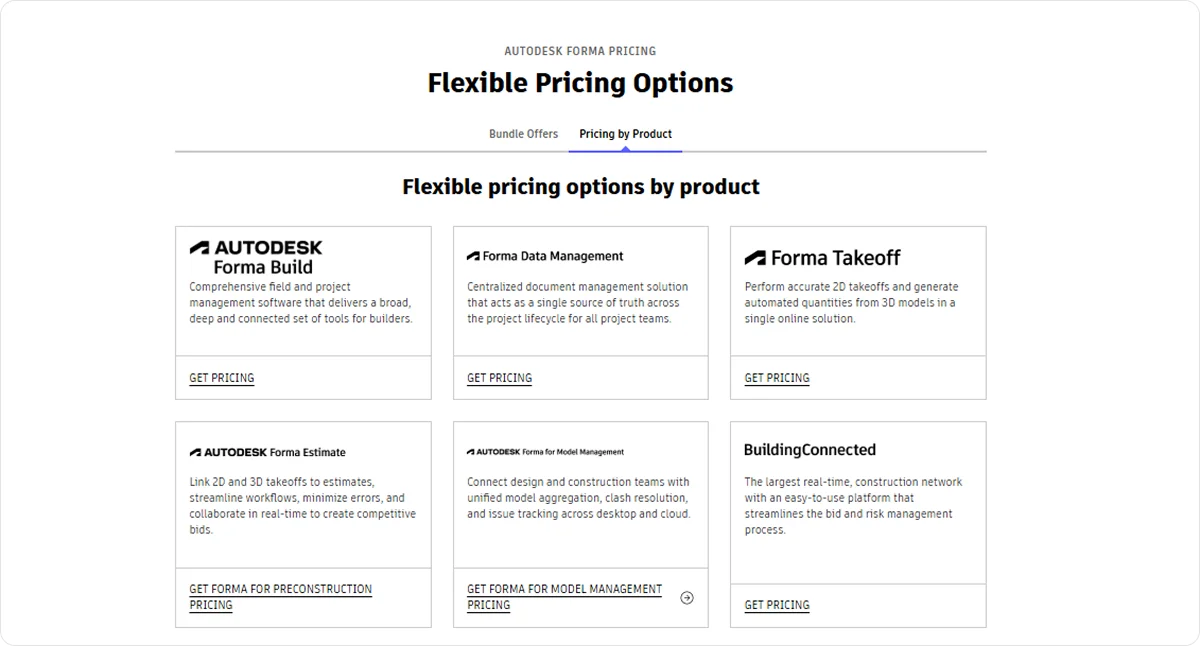The width and height of the screenshot is (1200, 646).
Task: Open Get Pricing under Forma Build
Action: [221, 377]
